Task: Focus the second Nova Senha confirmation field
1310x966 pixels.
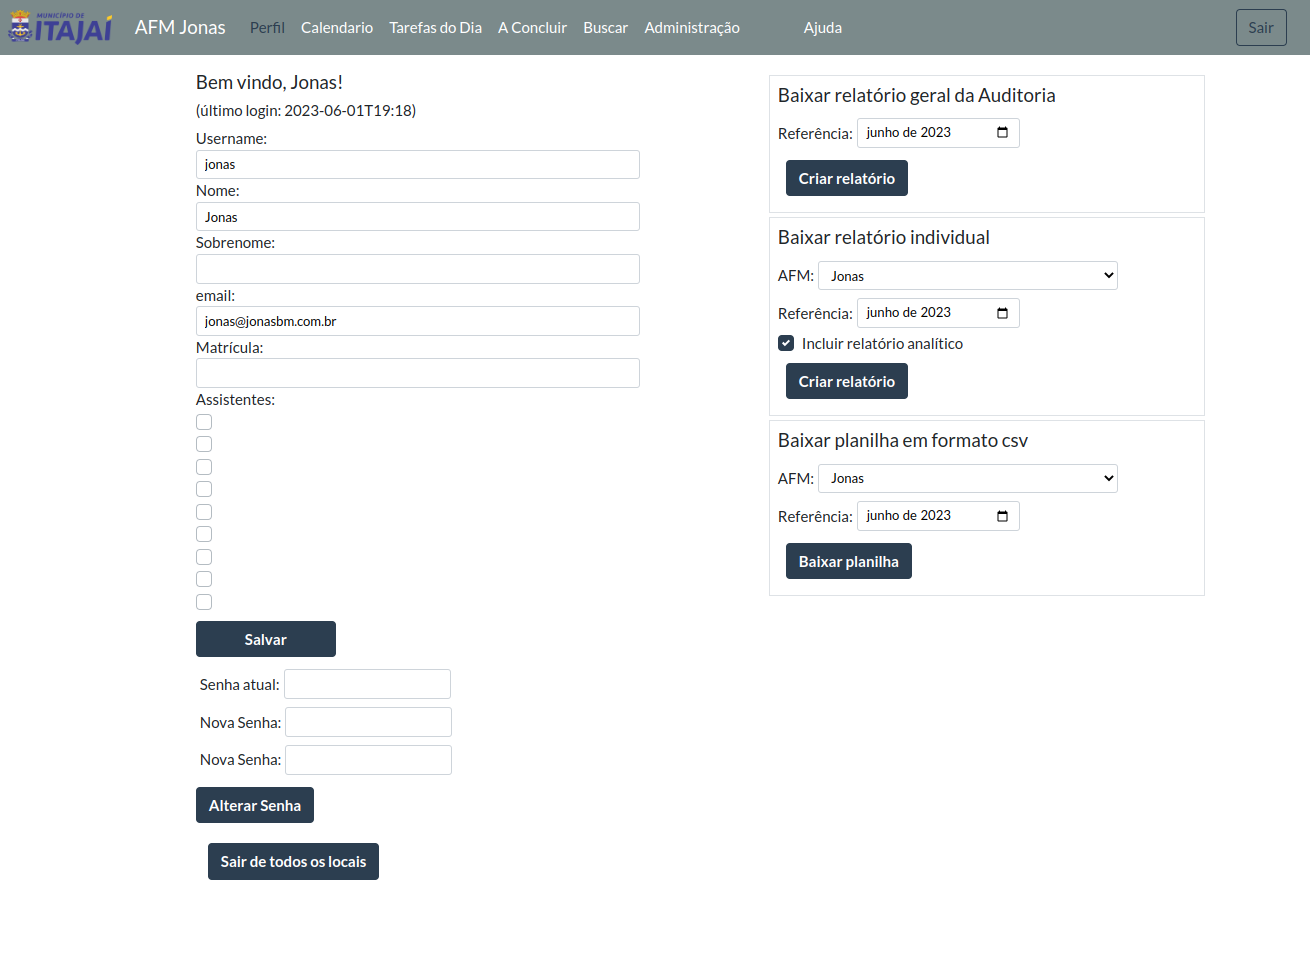Action: 368,760
